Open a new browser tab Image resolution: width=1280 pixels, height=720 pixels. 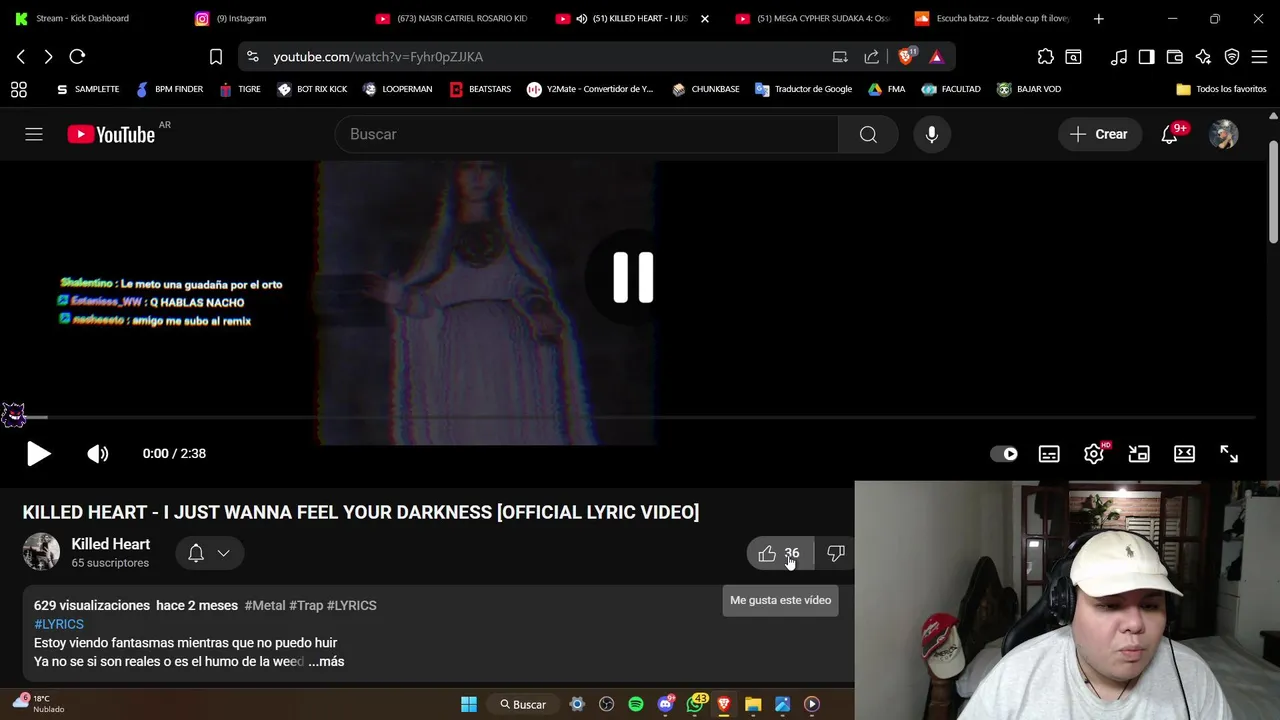1098,18
